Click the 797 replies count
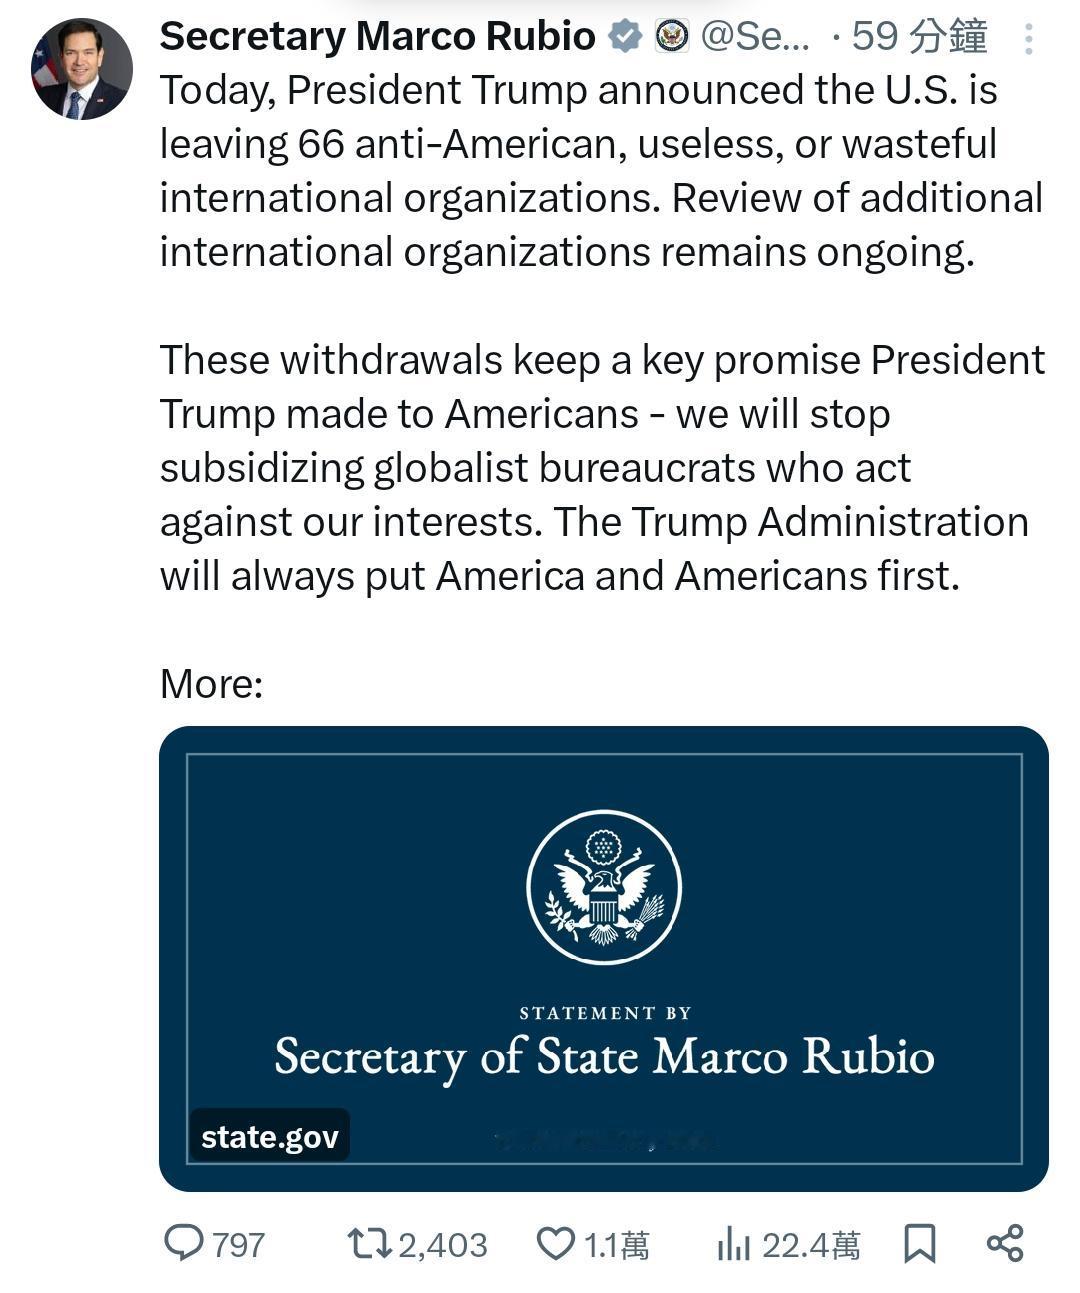Image resolution: width=1080 pixels, height=1293 pixels. tap(239, 1245)
